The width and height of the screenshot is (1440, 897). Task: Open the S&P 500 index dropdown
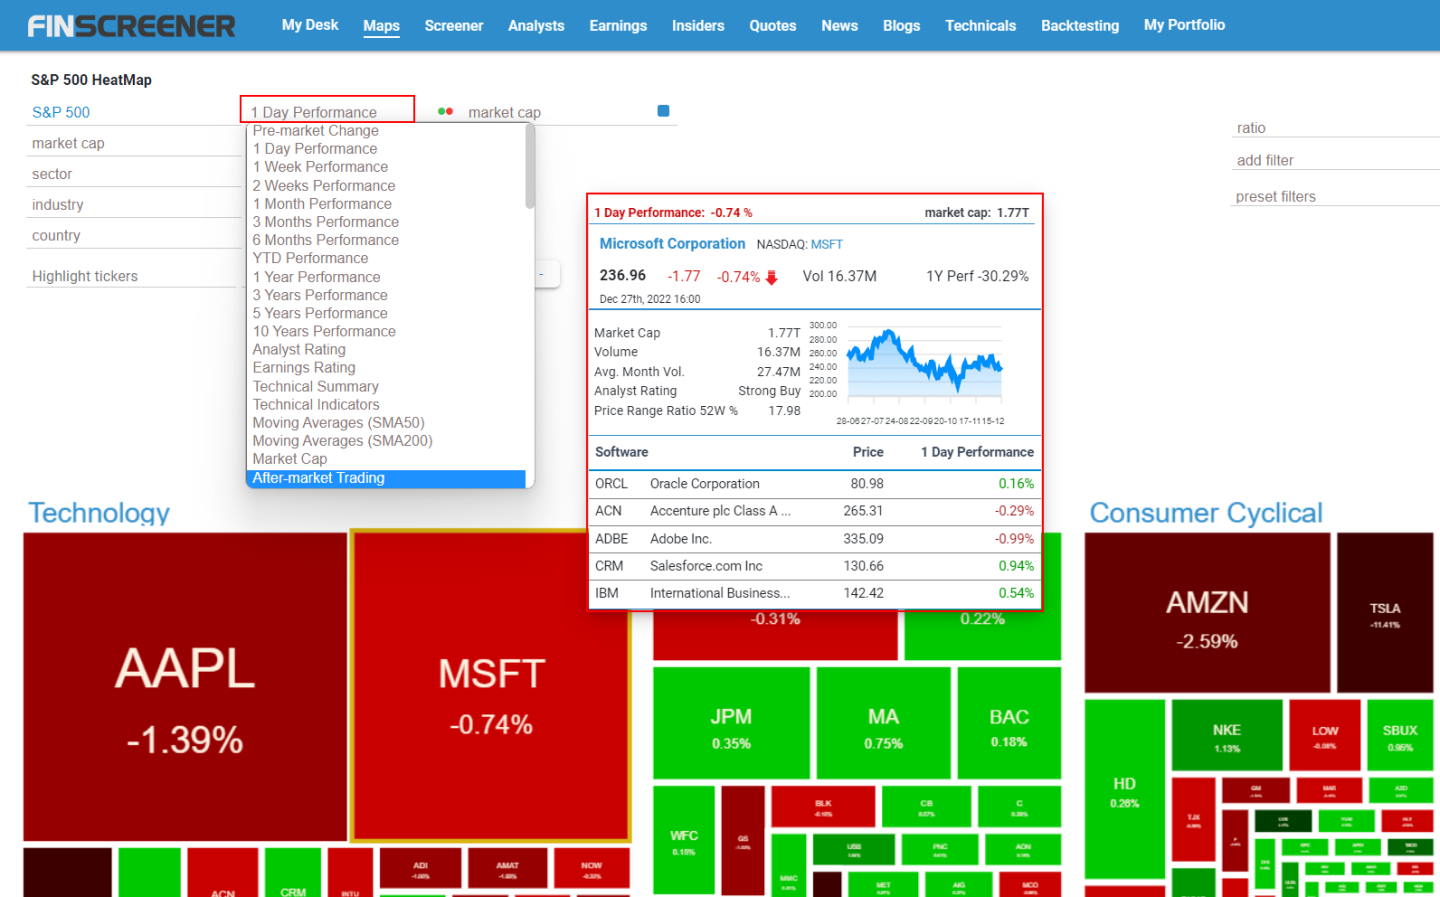click(133, 112)
